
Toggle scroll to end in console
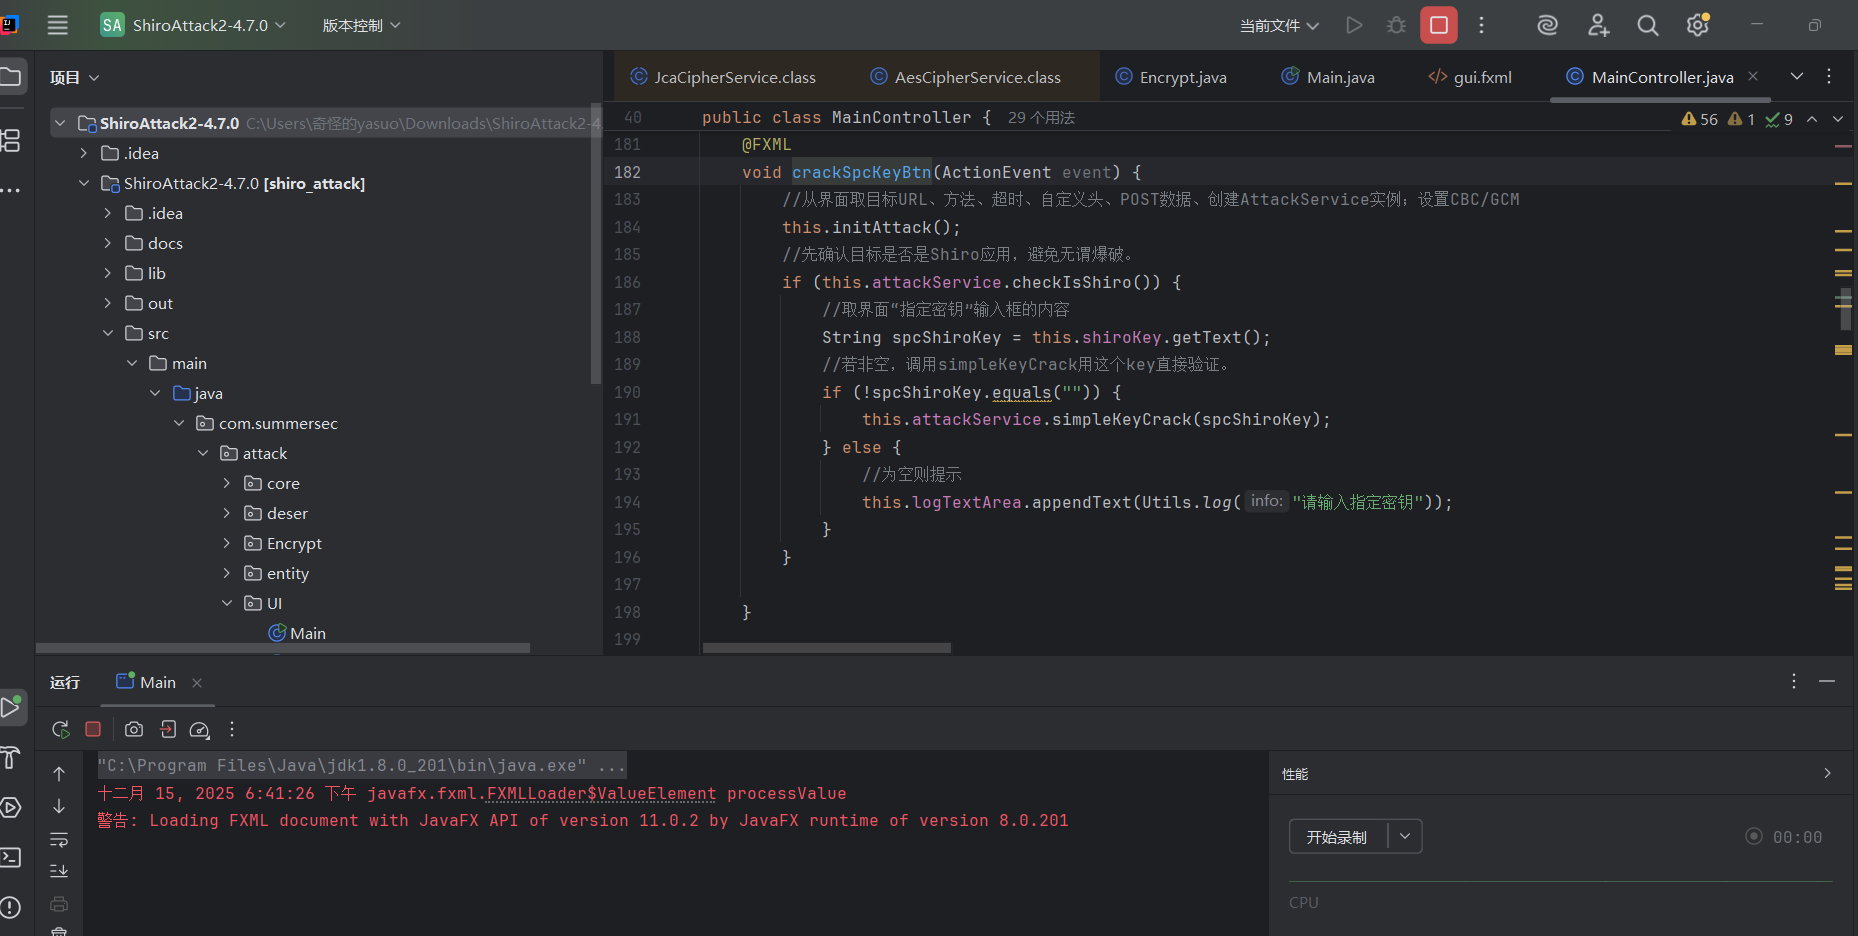59,871
